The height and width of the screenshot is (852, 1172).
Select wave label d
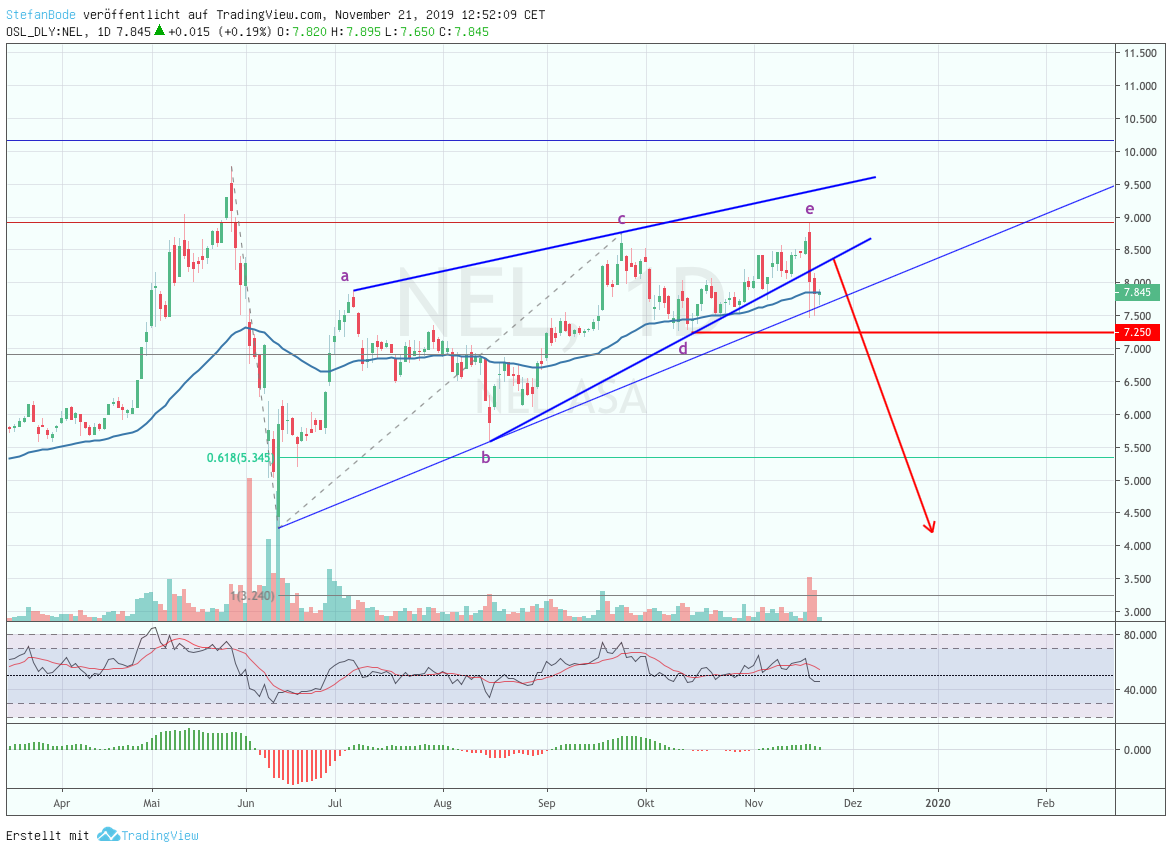point(682,348)
